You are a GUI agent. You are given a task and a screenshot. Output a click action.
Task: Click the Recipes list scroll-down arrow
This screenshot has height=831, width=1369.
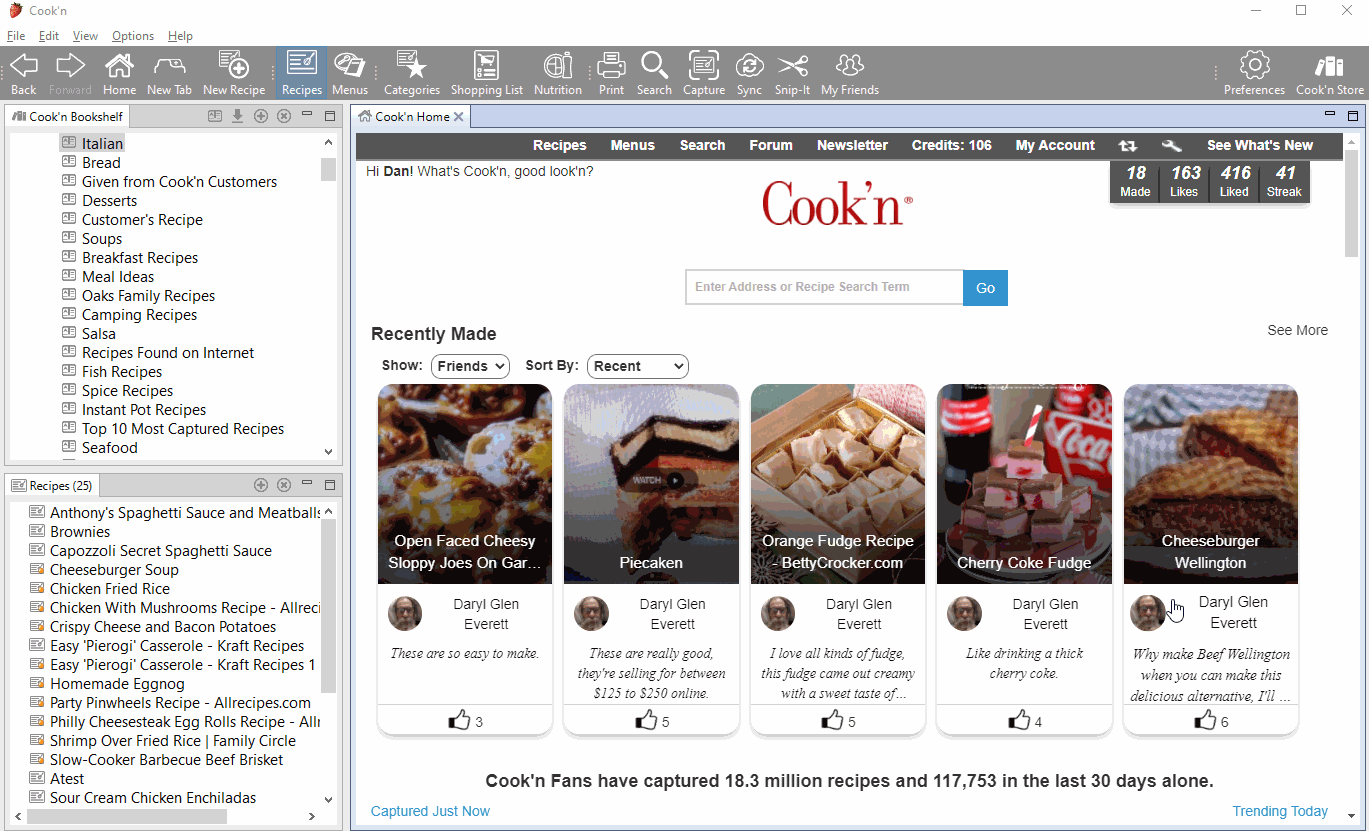point(329,800)
